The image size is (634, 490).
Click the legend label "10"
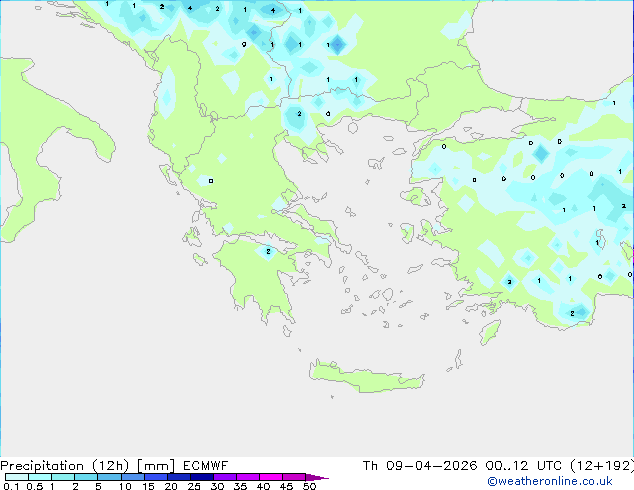click(125, 486)
